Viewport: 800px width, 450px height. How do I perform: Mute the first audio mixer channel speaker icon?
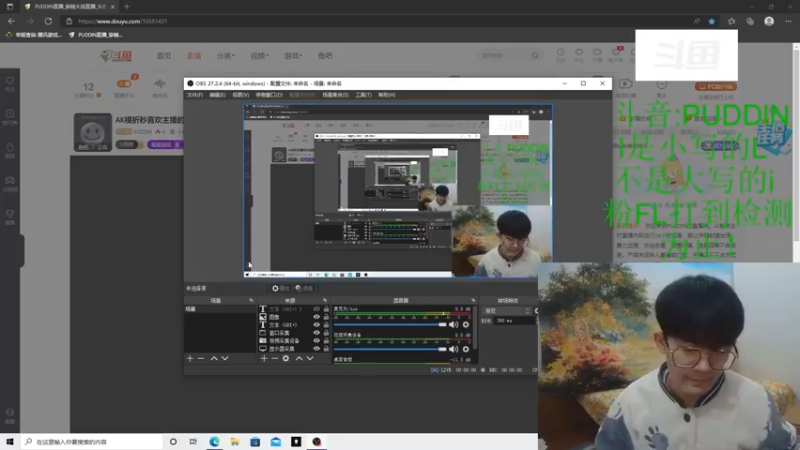454,324
